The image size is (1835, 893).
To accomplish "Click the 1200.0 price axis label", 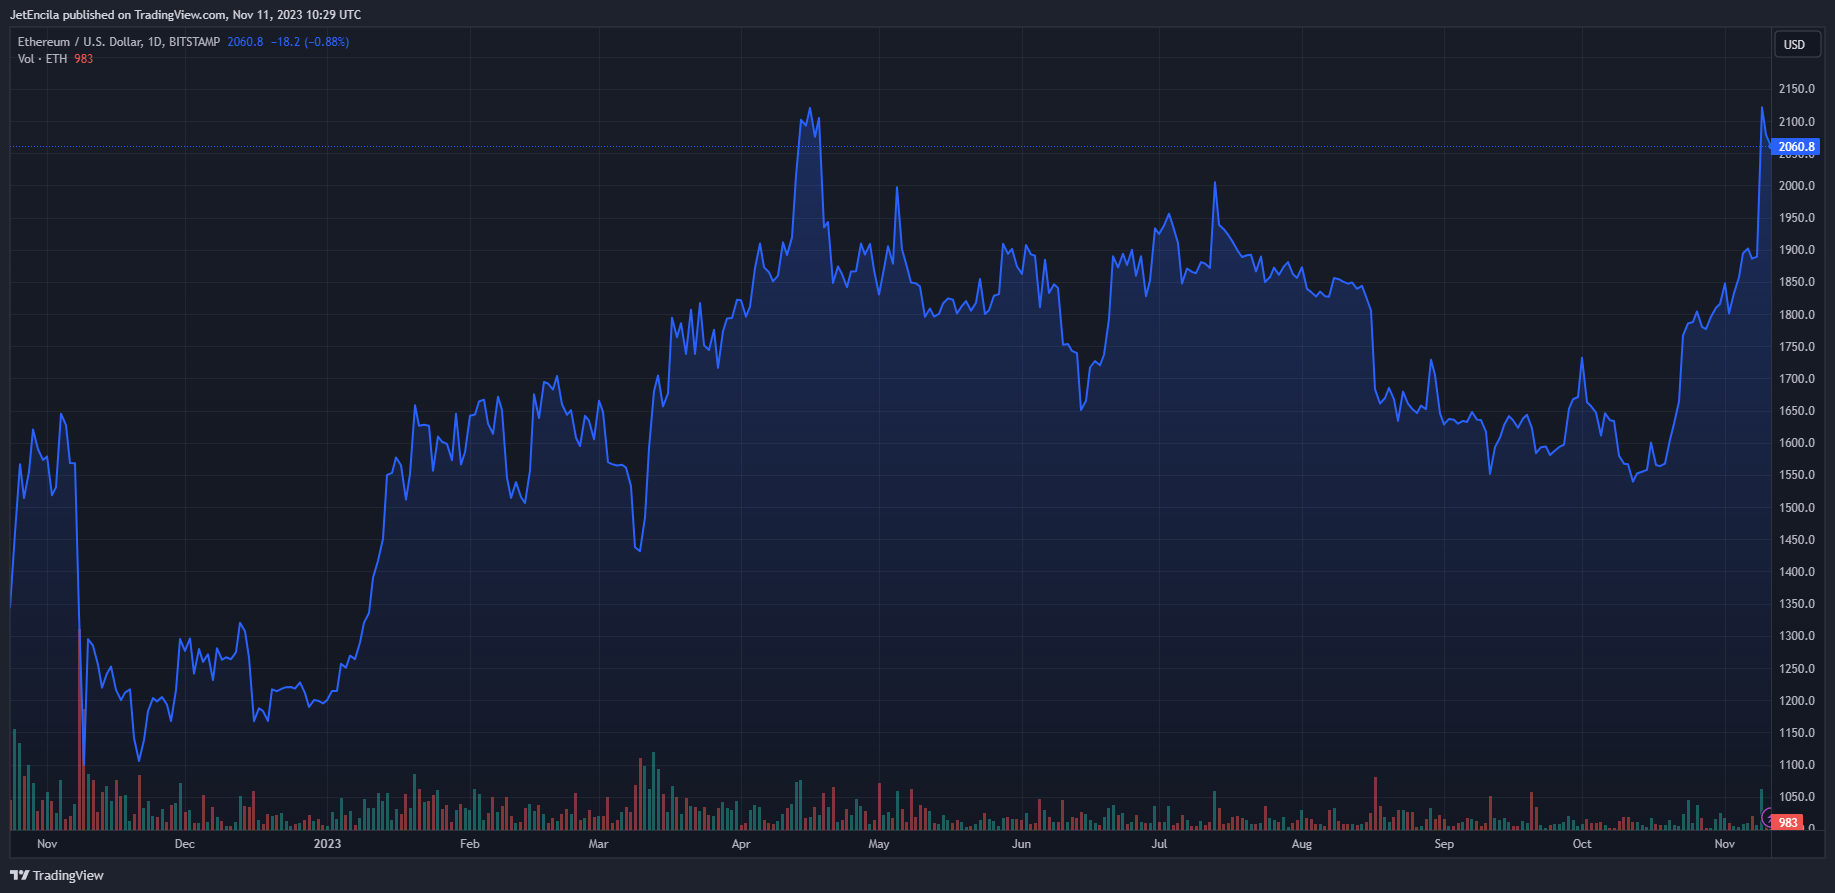I will [1796, 701].
